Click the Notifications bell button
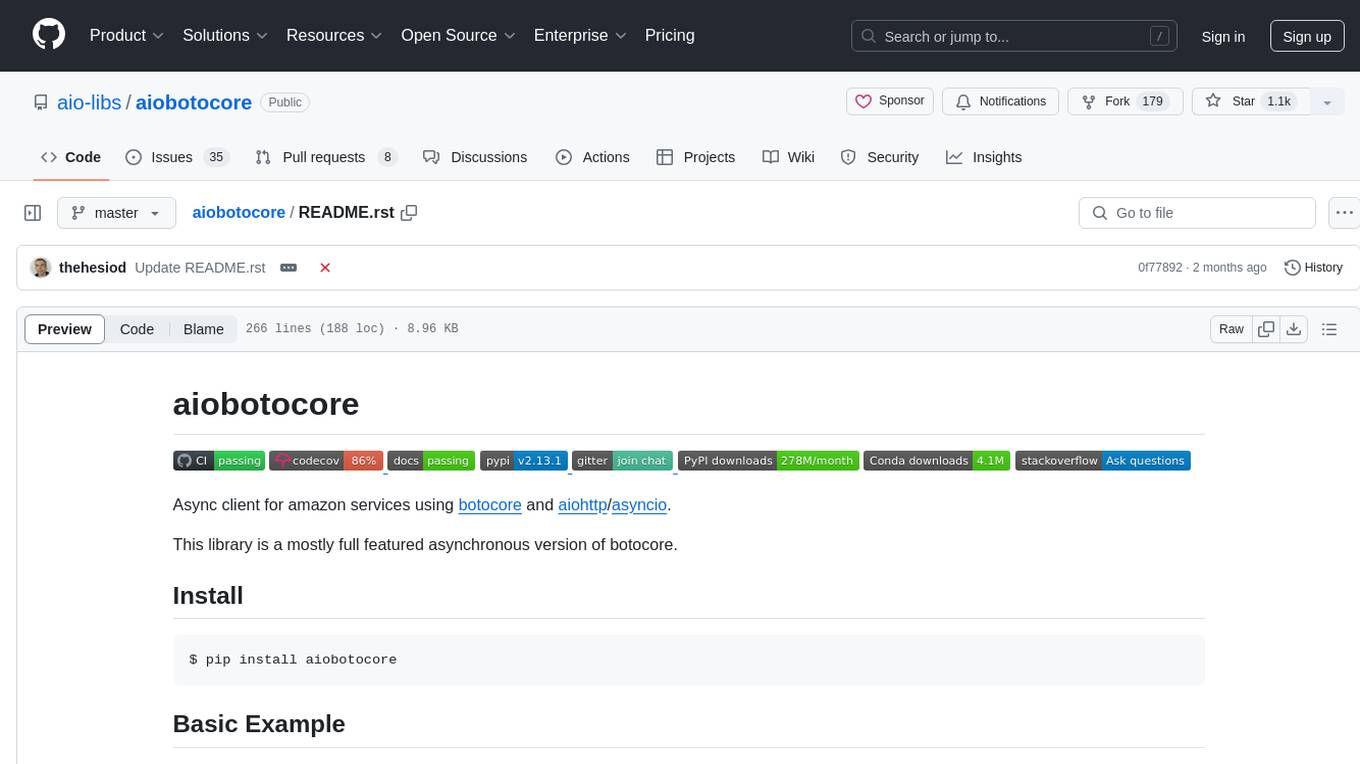Screen dimensions: 1360x764 click(x=1001, y=101)
